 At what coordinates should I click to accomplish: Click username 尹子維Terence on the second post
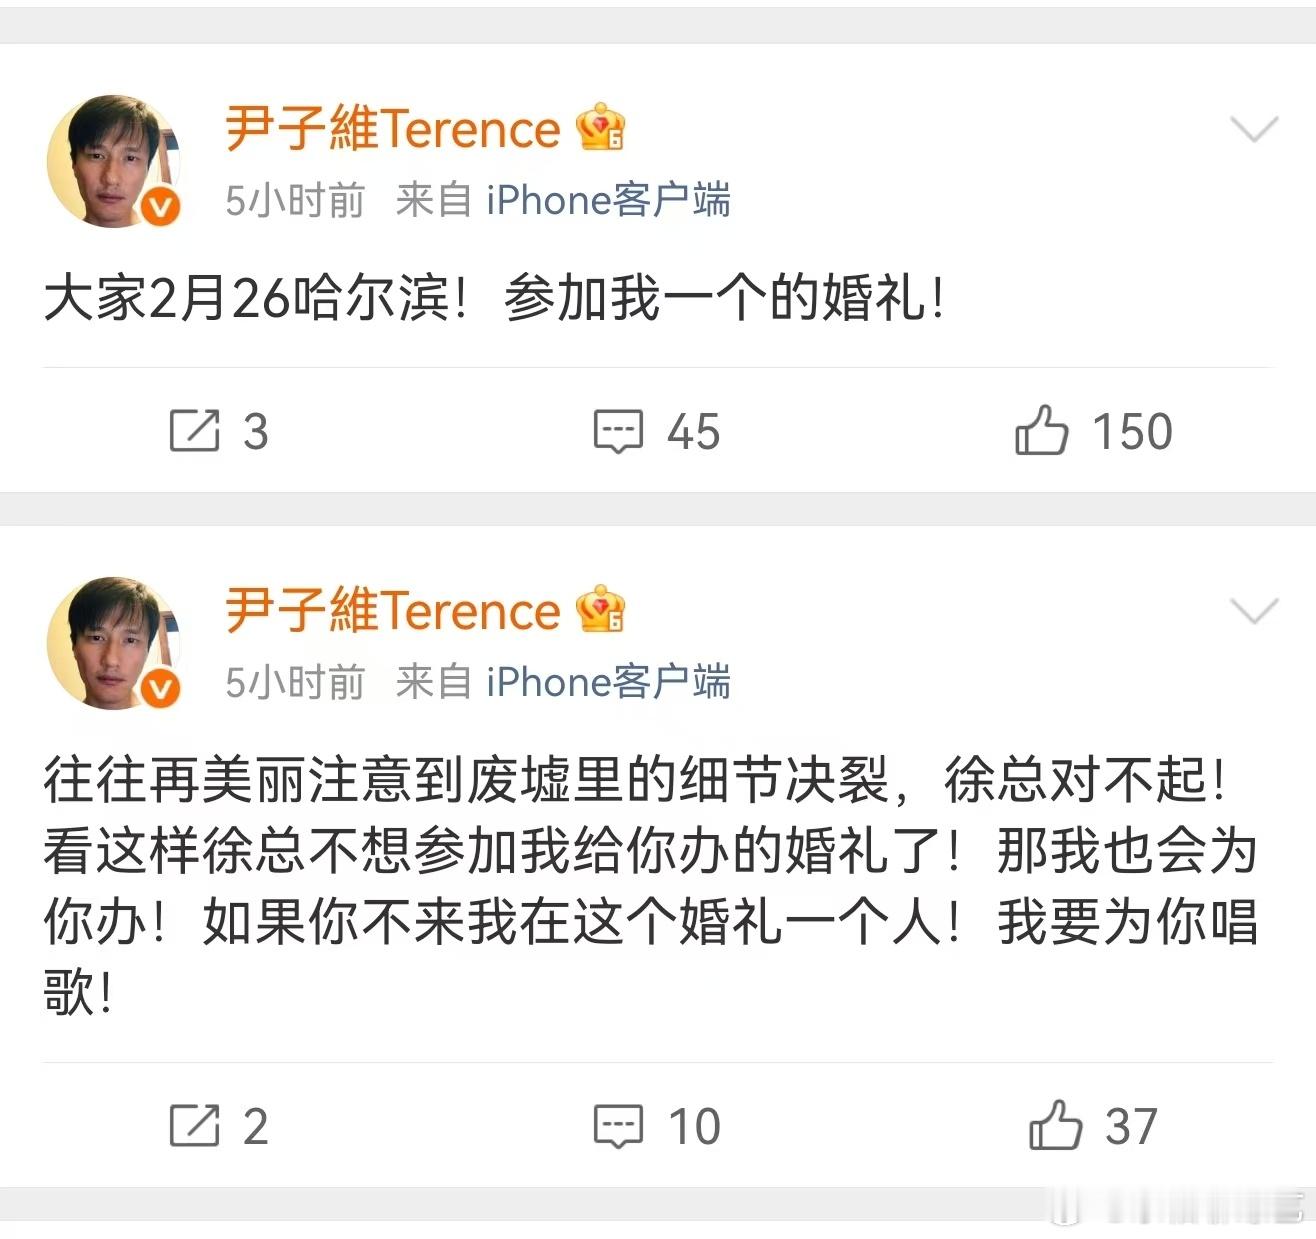point(390,609)
